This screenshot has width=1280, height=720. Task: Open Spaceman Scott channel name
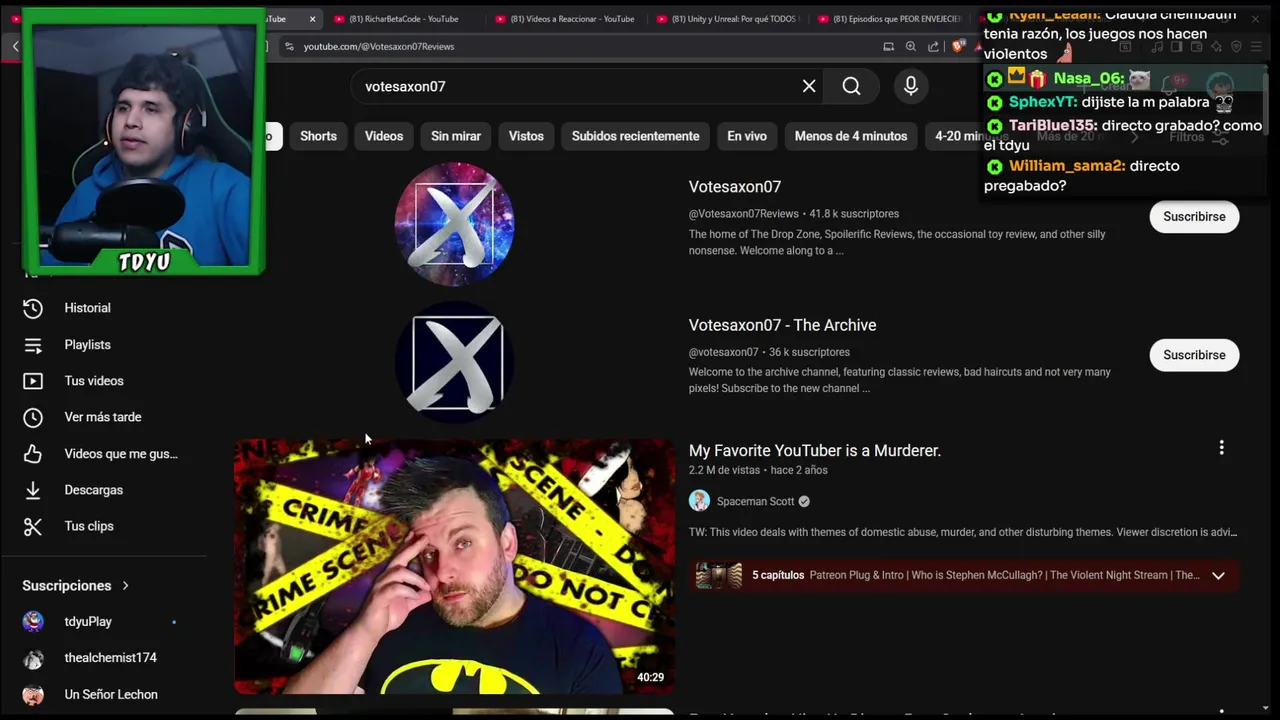(755, 502)
